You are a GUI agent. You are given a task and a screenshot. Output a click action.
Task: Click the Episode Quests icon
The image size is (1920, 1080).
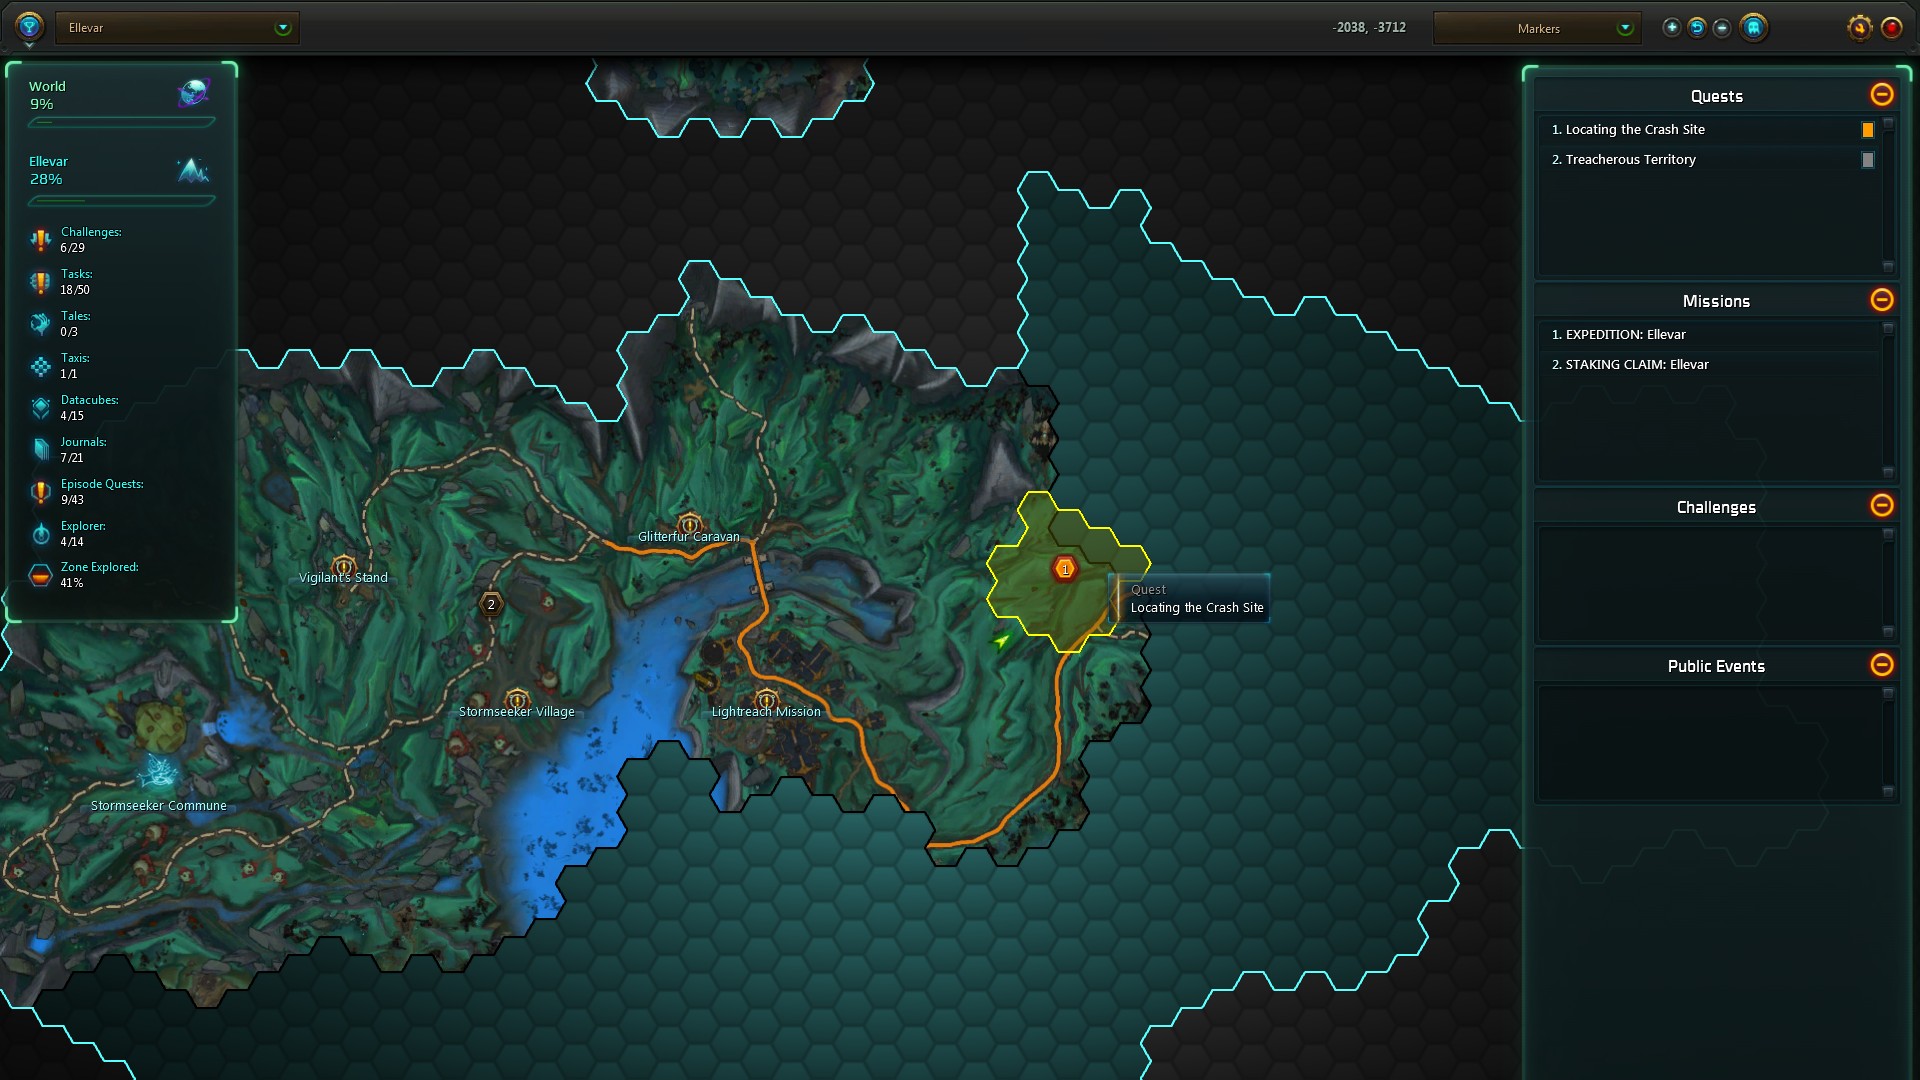(40, 492)
